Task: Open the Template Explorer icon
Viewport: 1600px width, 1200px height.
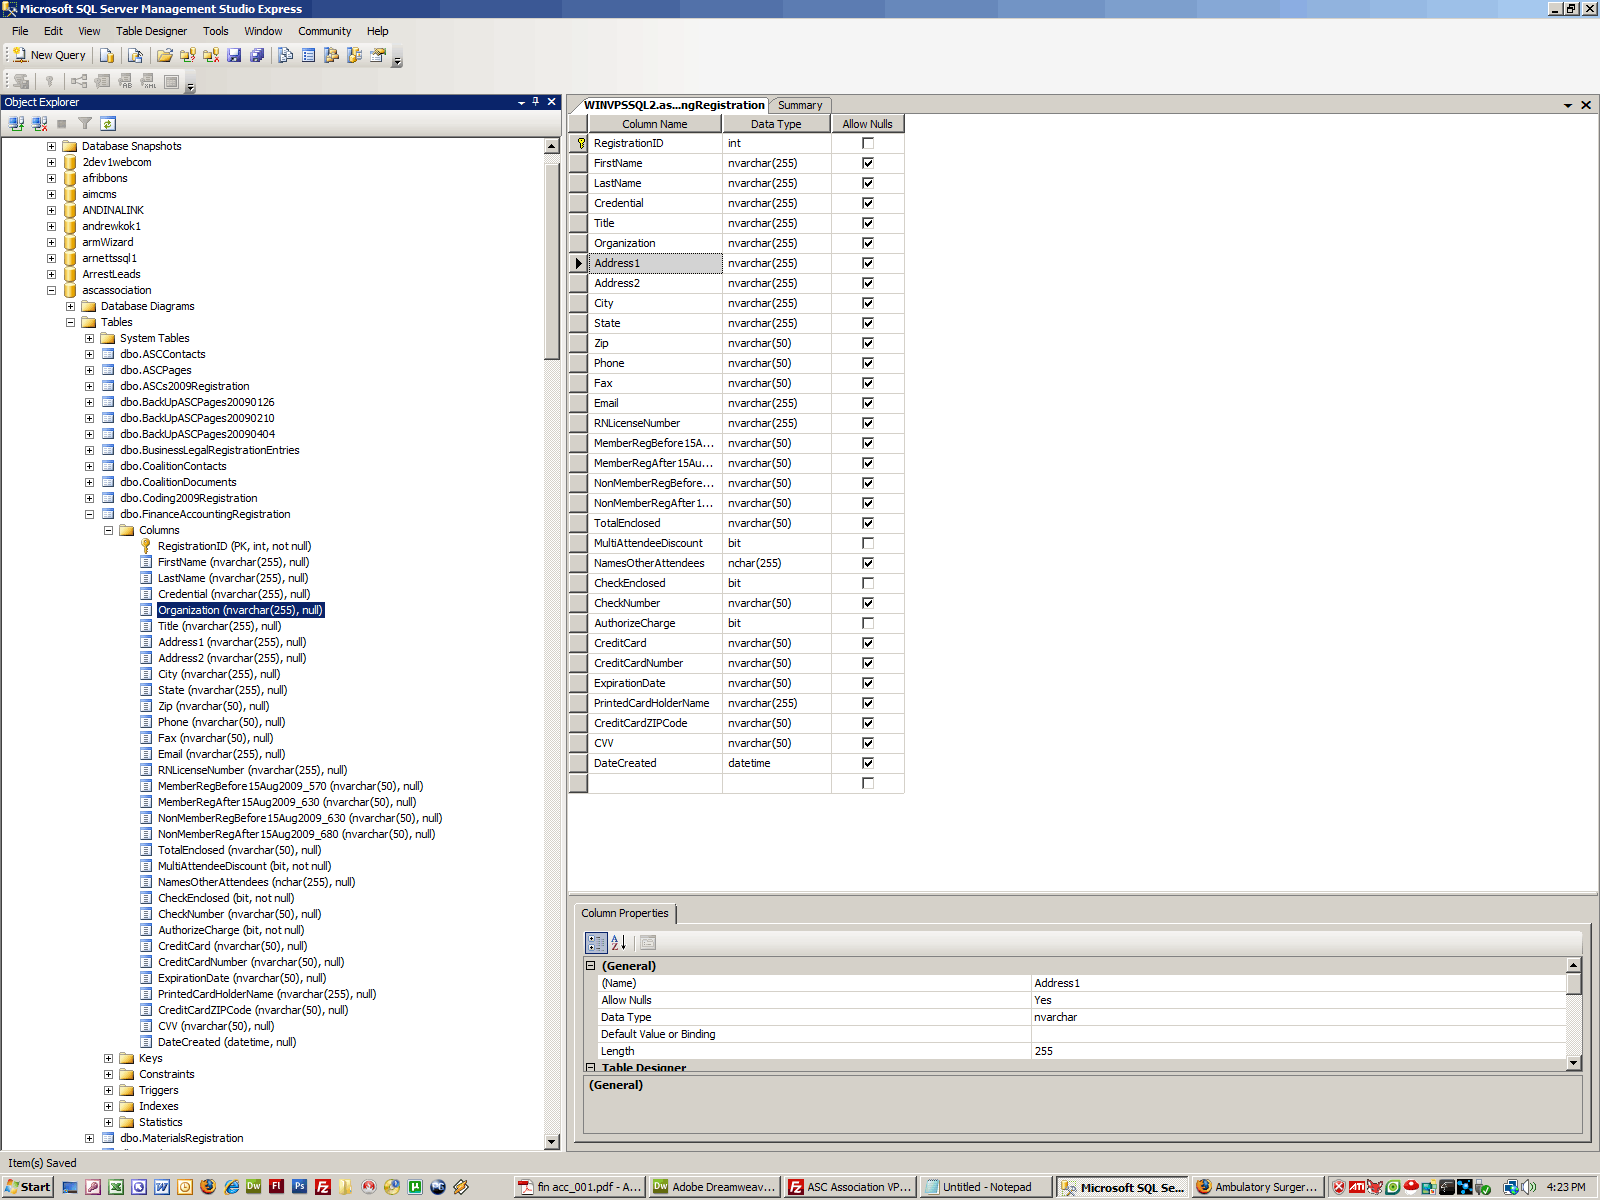Action: [x=355, y=55]
